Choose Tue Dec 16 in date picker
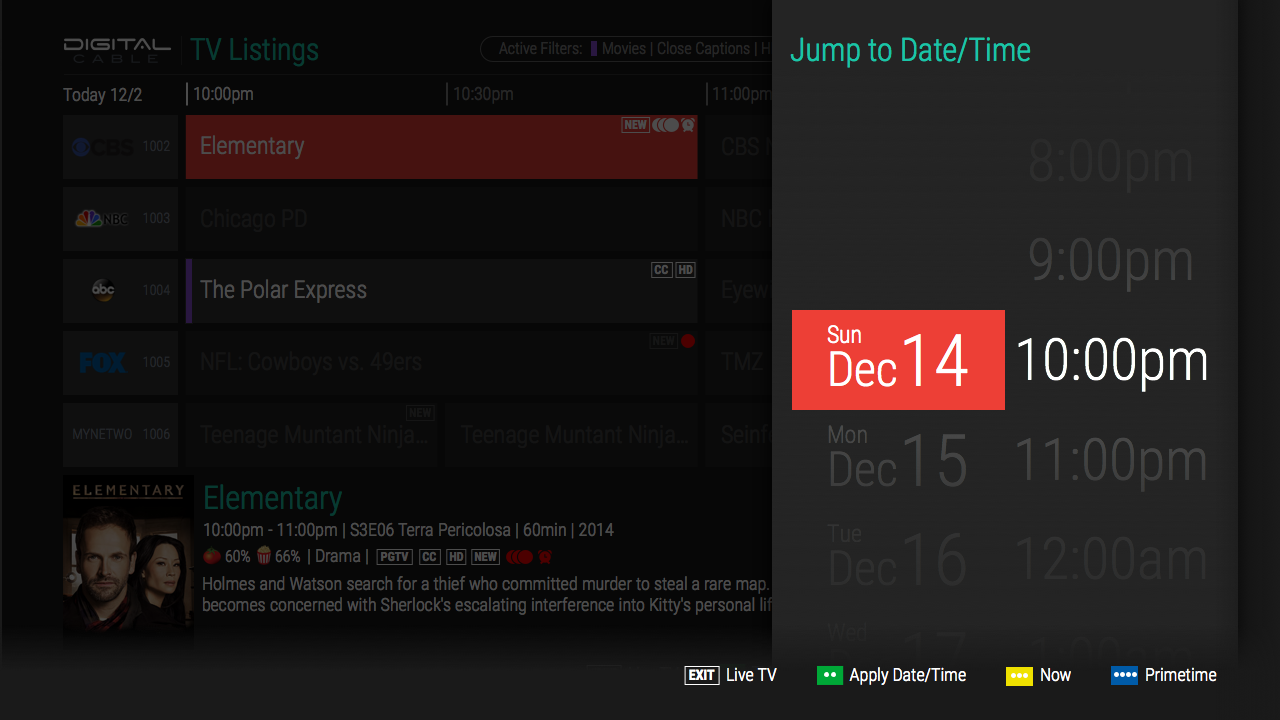The height and width of the screenshot is (720, 1280). point(898,558)
